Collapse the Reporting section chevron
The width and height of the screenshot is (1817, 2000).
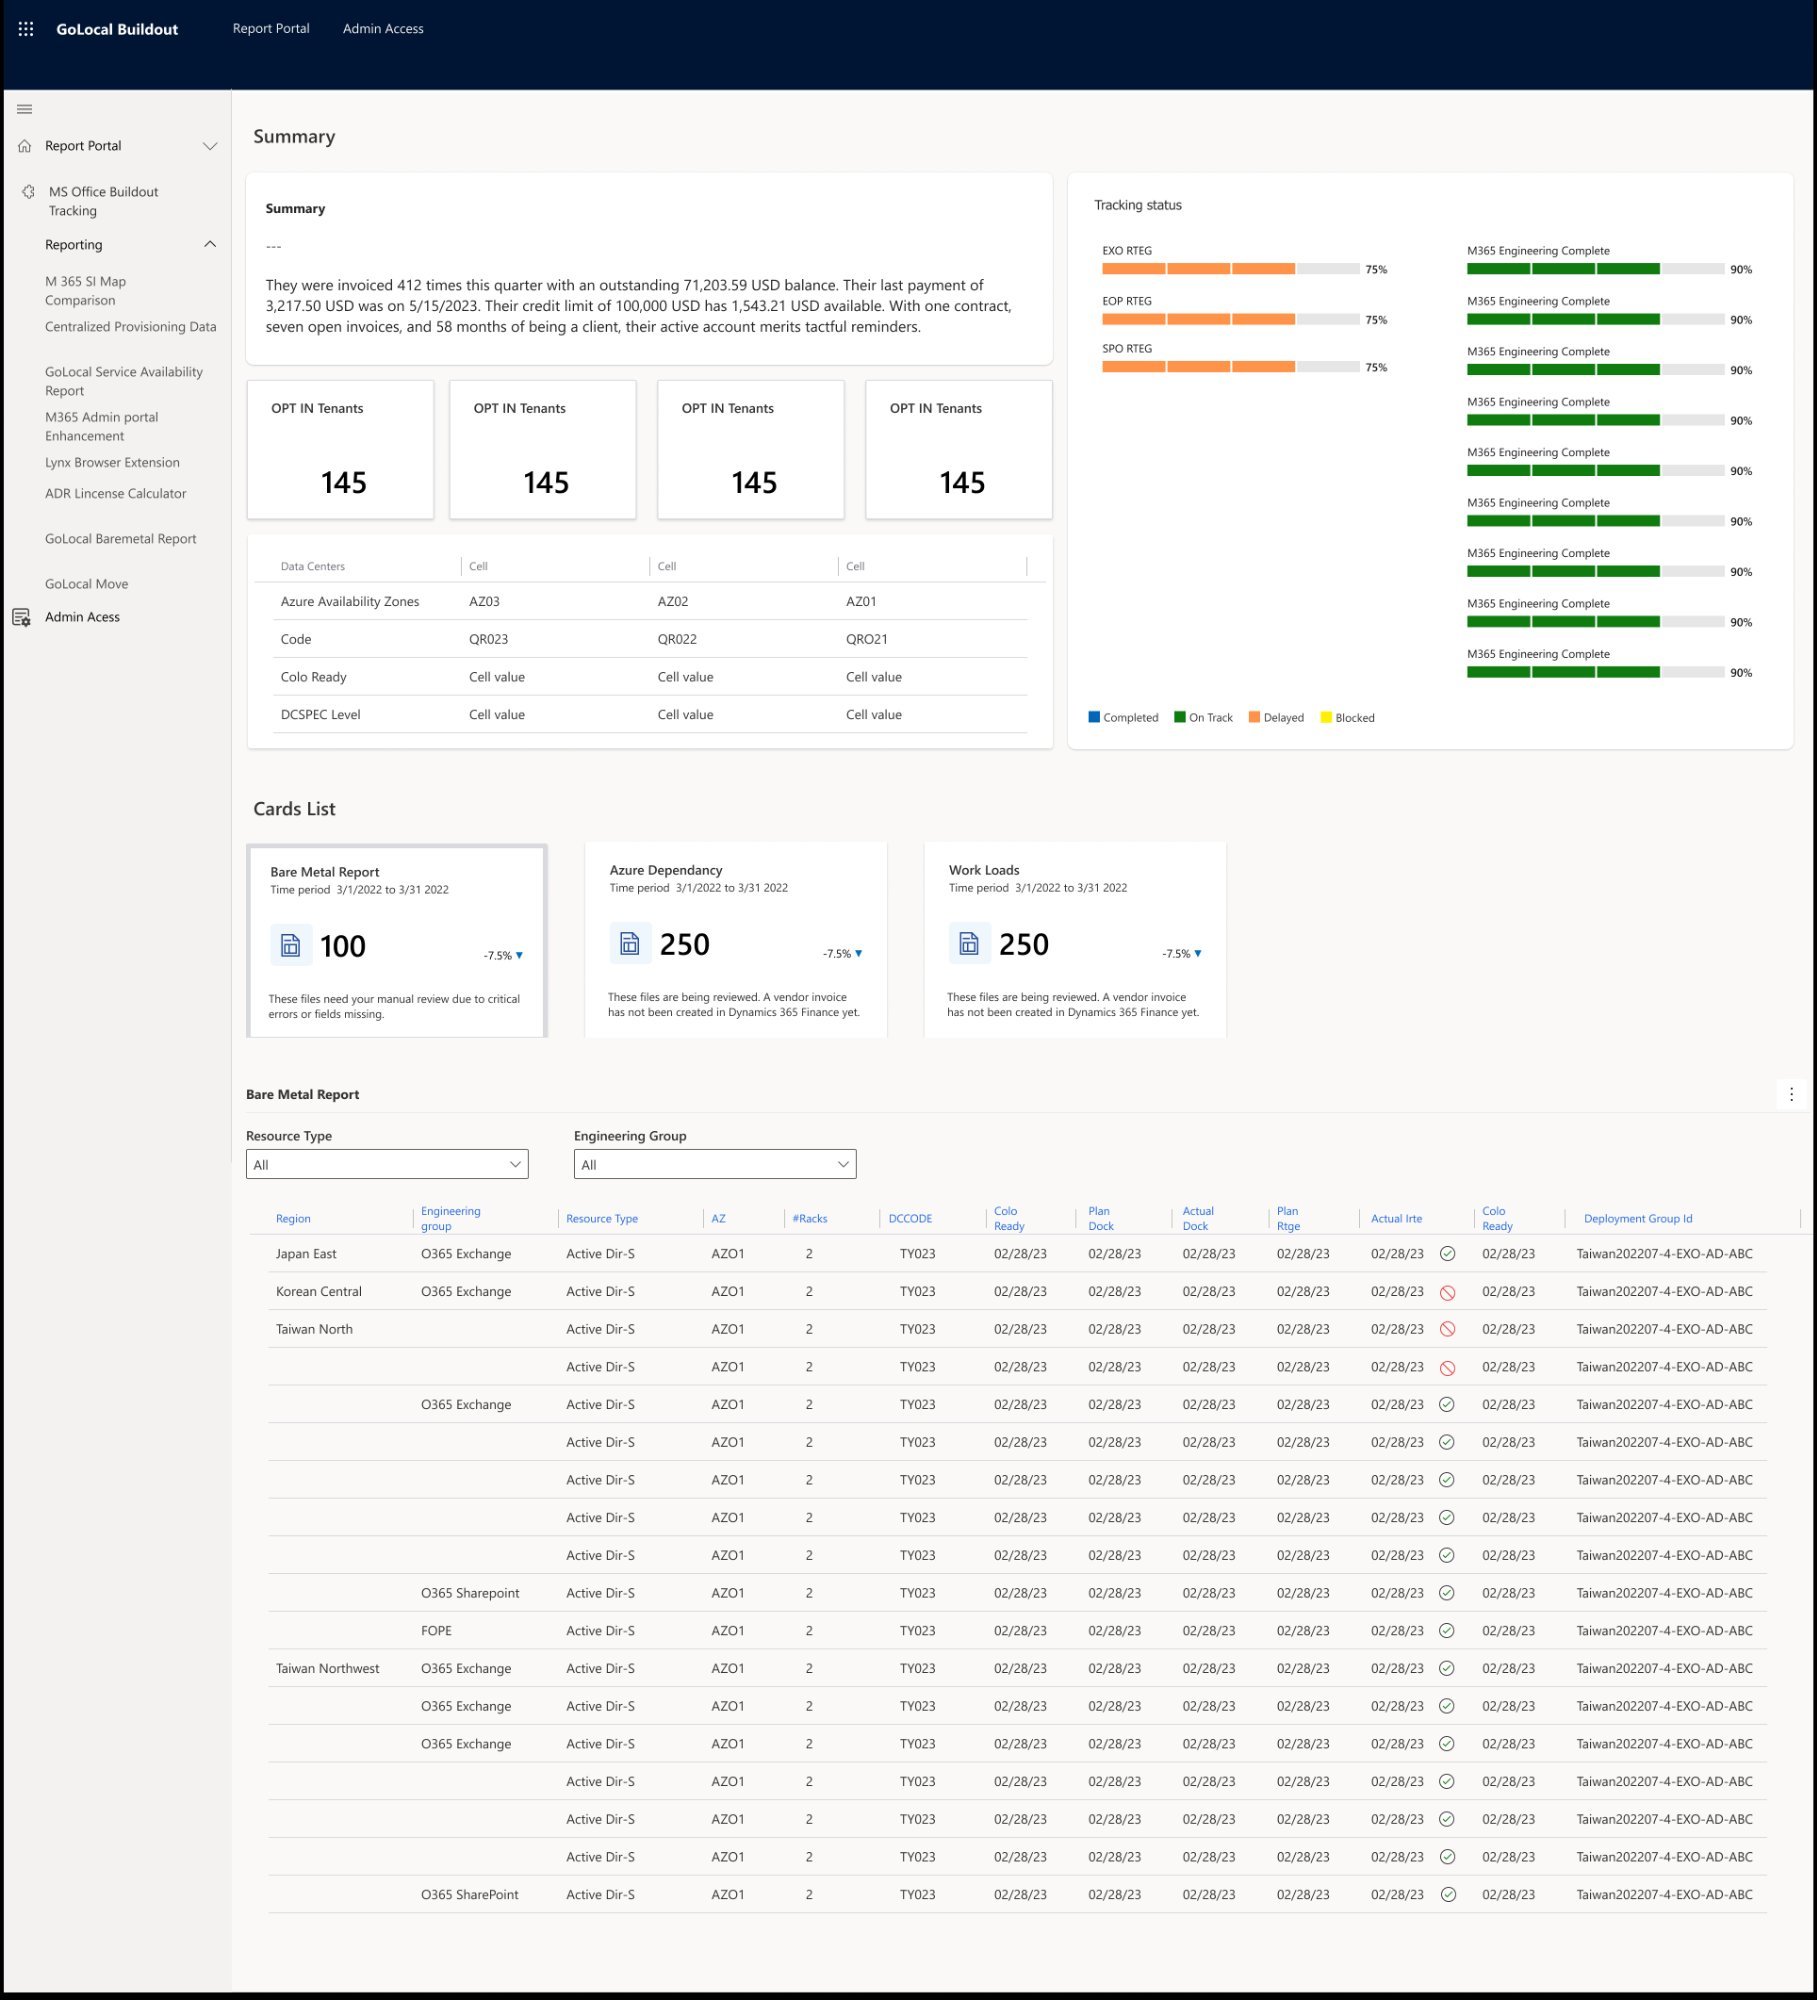[210, 245]
